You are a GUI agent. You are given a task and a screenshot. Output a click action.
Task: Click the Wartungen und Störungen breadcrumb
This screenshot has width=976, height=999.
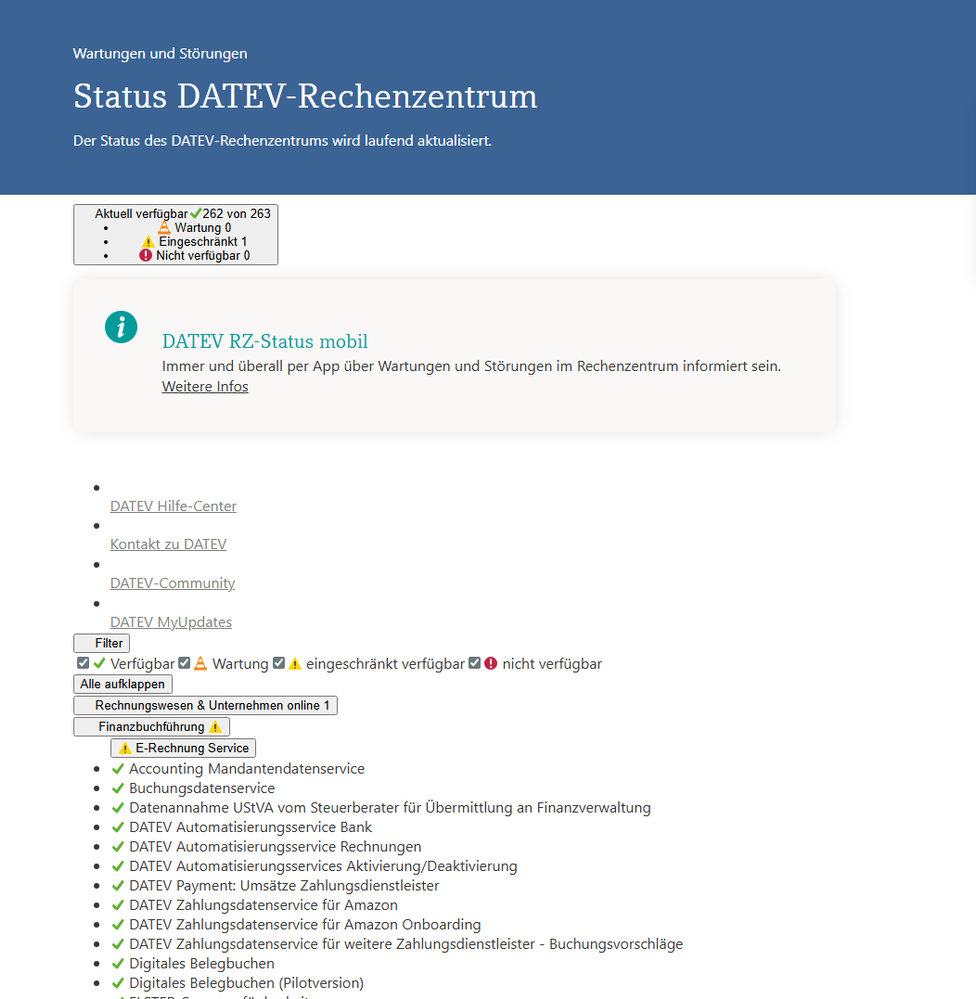coord(160,54)
